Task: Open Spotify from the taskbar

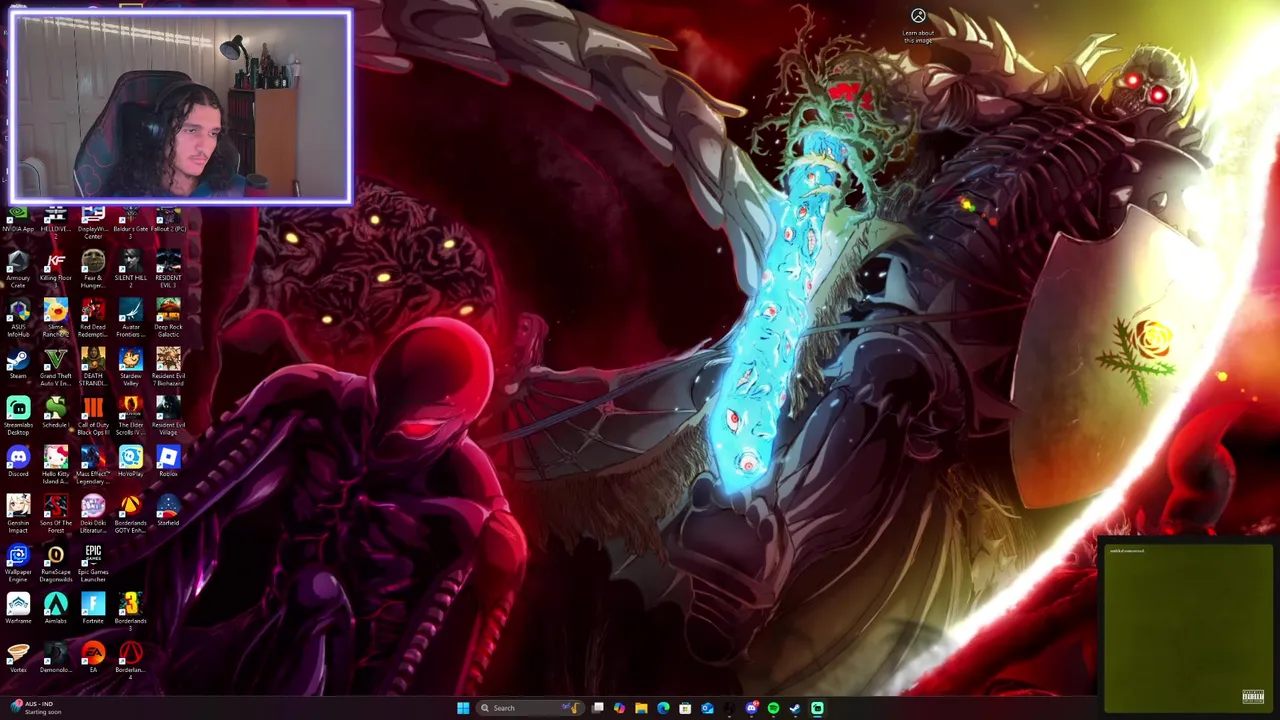Action: coord(773,708)
